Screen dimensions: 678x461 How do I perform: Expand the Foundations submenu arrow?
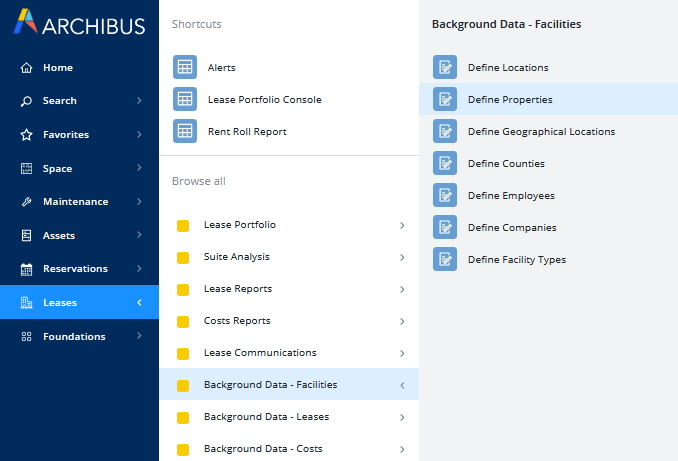tap(139, 337)
